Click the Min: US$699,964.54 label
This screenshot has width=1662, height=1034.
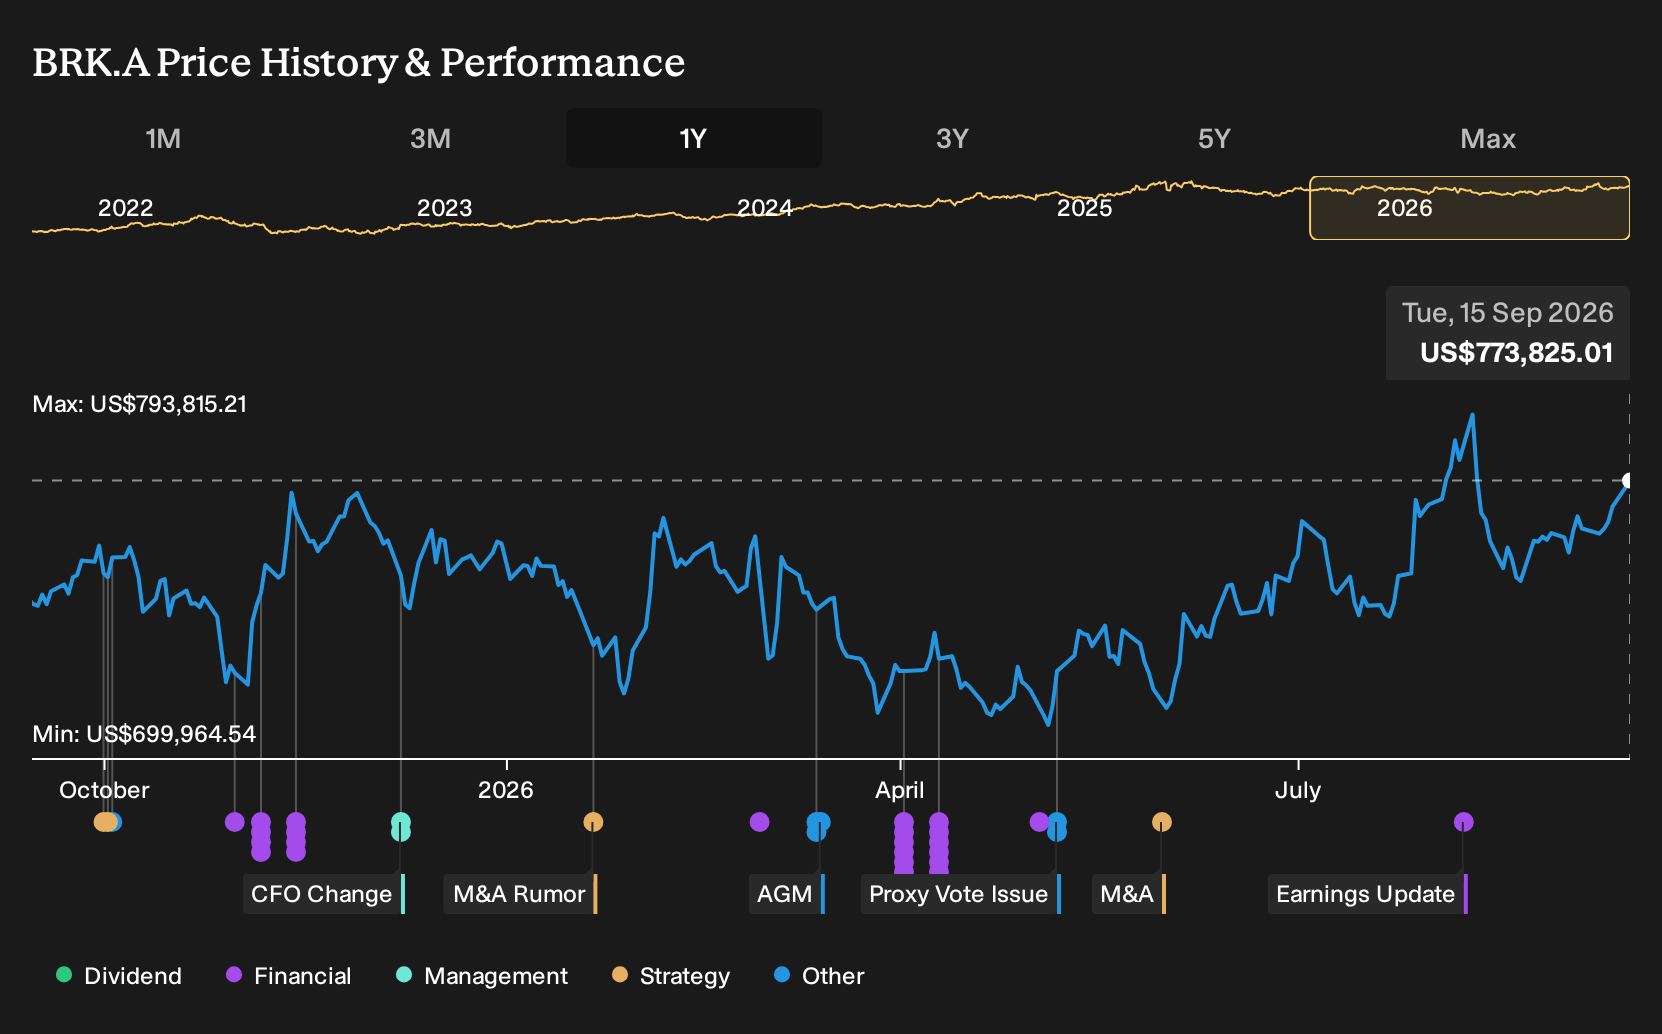point(144,734)
